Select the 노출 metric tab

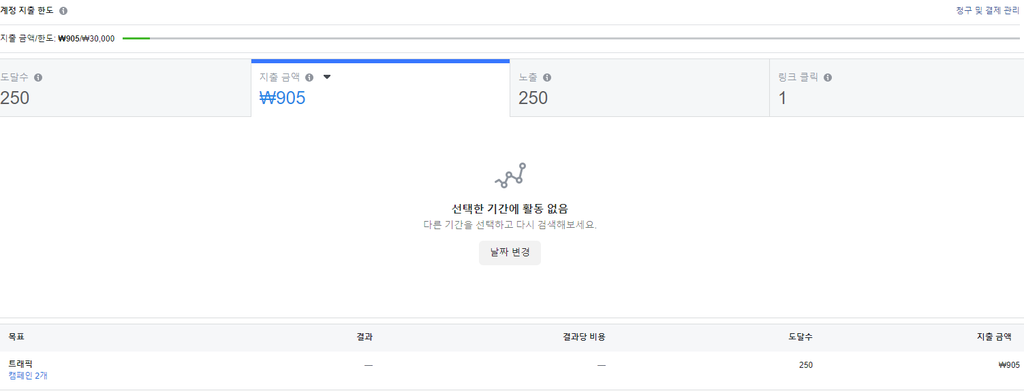click(x=639, y=88)
